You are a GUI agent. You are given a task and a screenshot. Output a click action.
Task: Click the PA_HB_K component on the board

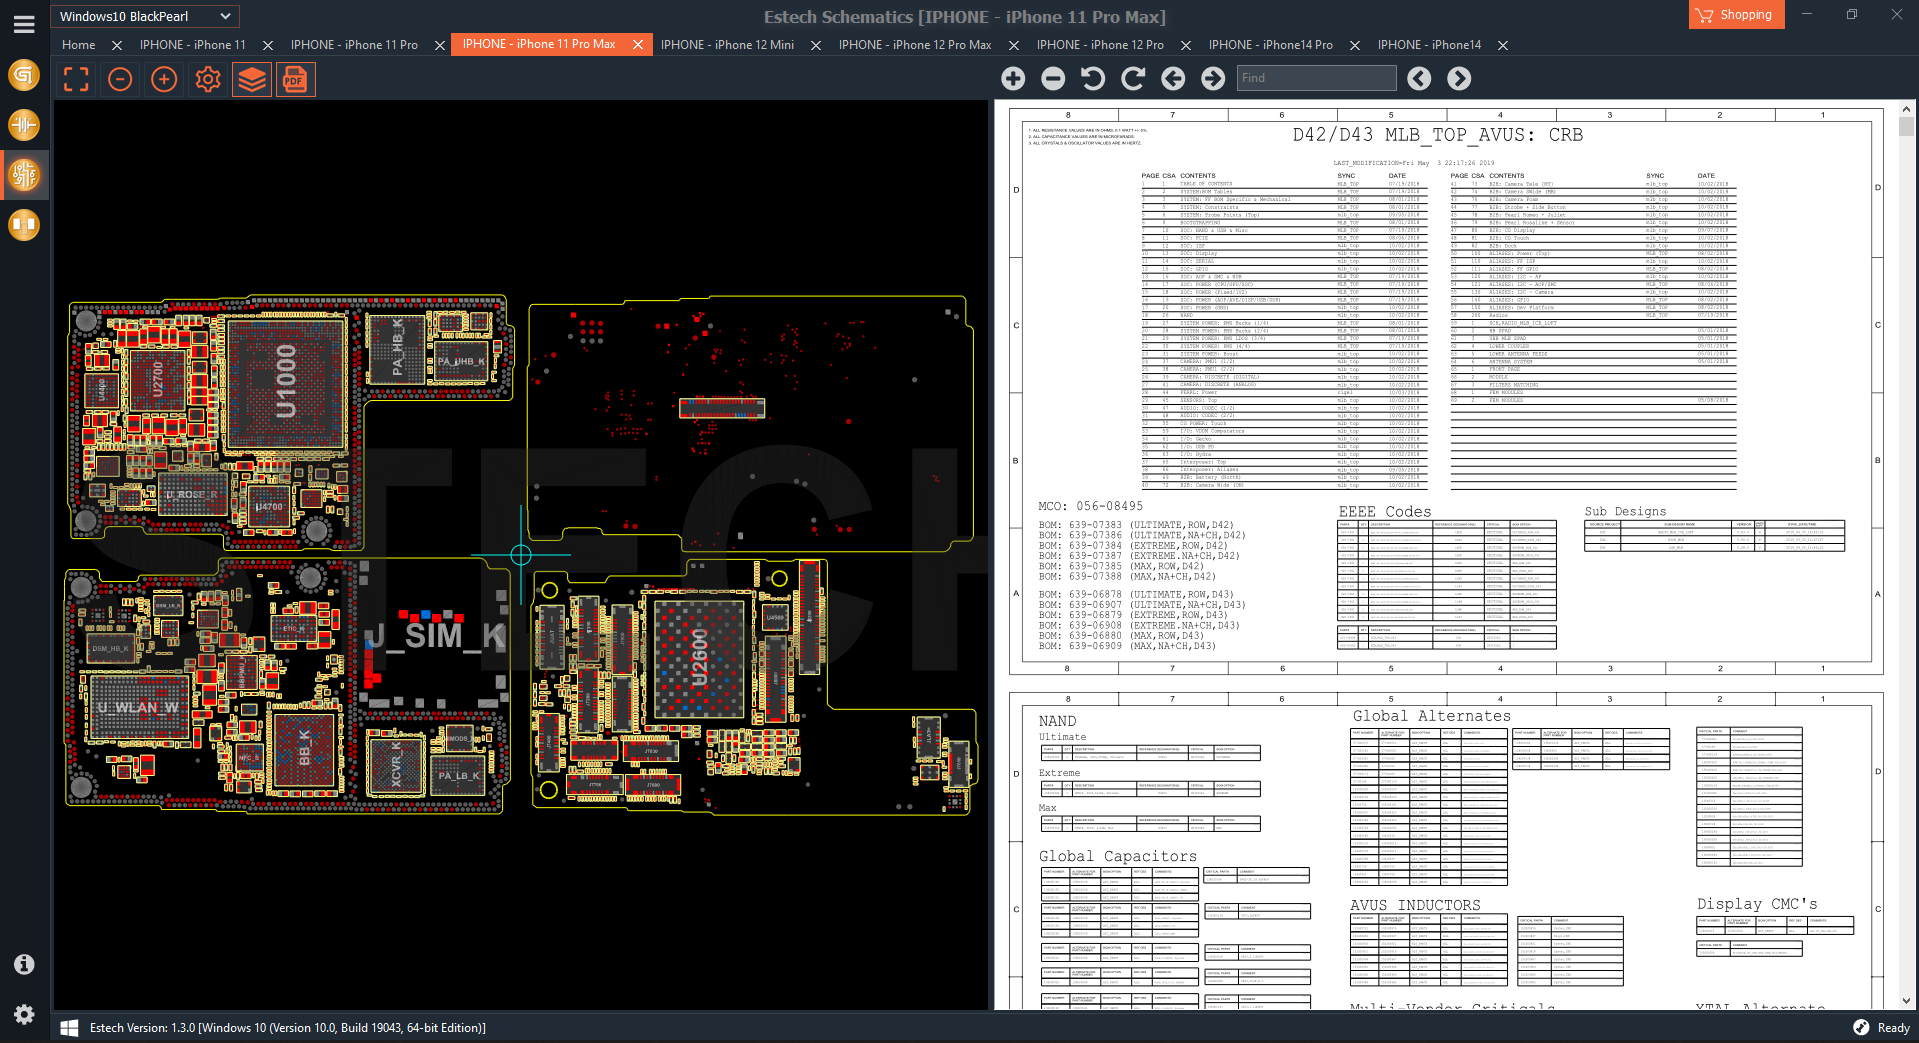click(398, 347)
